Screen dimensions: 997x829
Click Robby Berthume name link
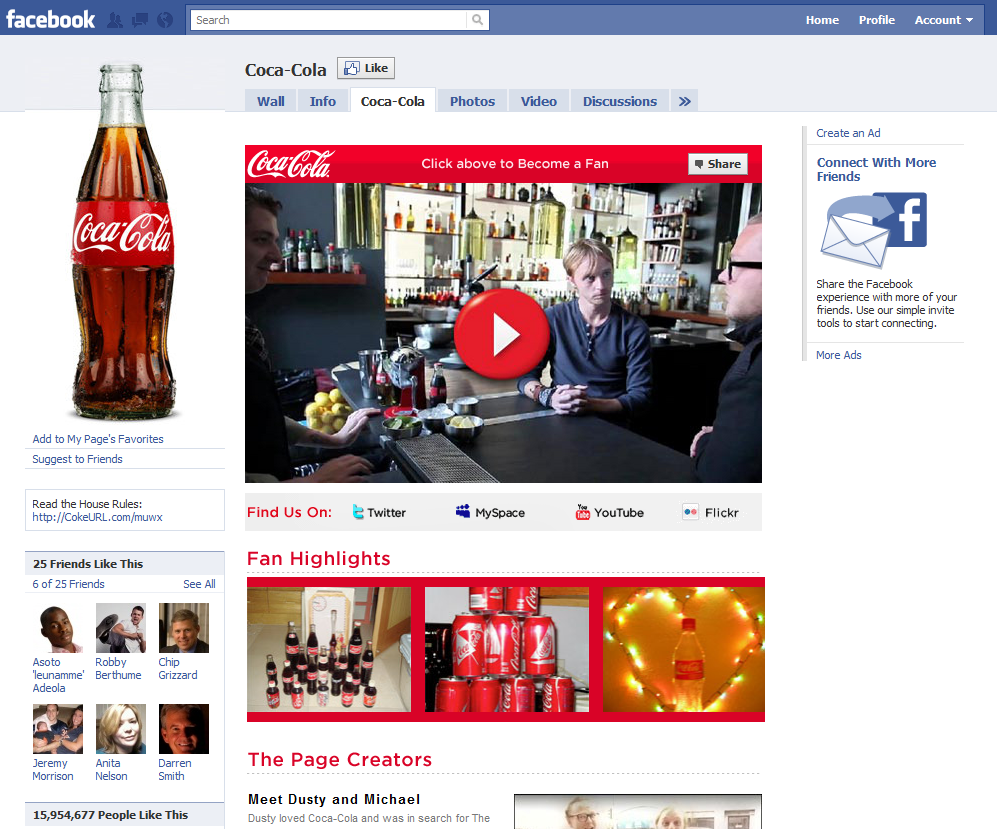click(118, 668)
